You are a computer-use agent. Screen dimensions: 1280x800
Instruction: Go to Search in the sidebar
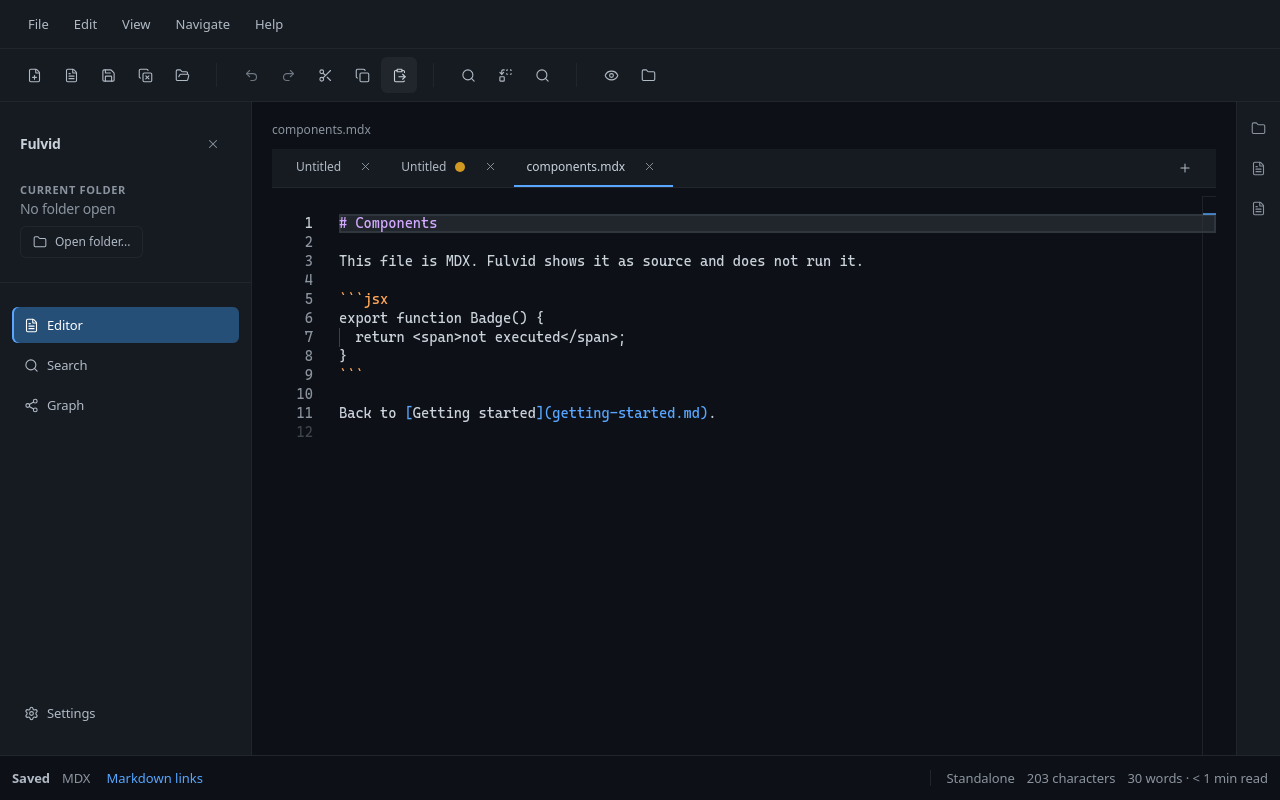pos(125,365)
